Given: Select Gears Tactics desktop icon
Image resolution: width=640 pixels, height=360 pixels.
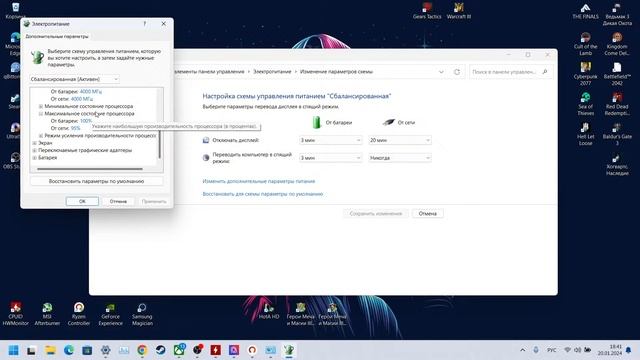Looking at the screenshot, I should point(427,11).
